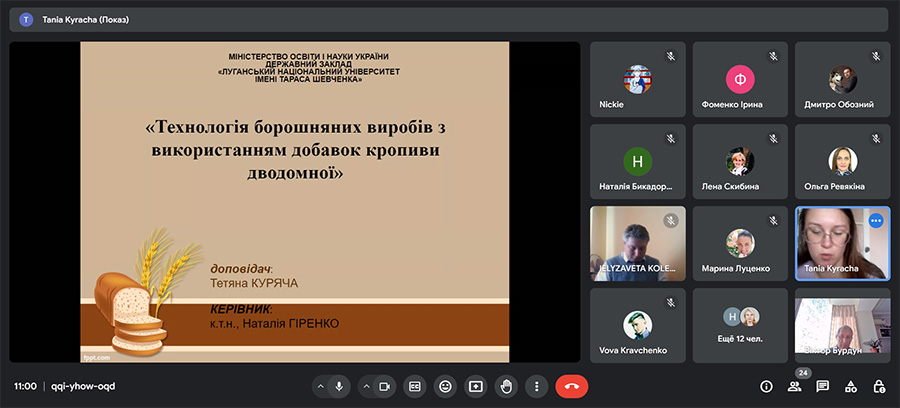The image size is (900, 408).
Task: Open the three-dot more options menu
Action: pos(537,386)
